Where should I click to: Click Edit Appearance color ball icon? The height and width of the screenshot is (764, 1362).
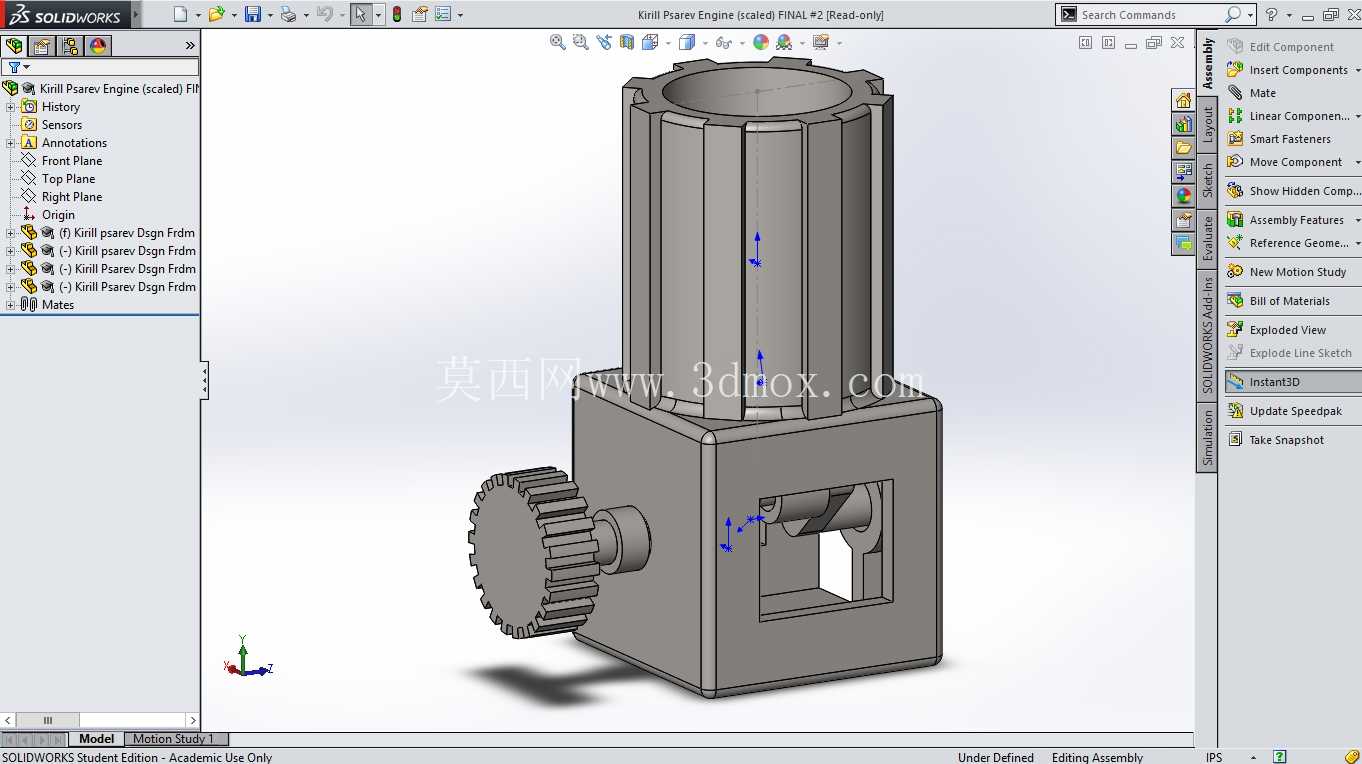[x=761, y=42]
